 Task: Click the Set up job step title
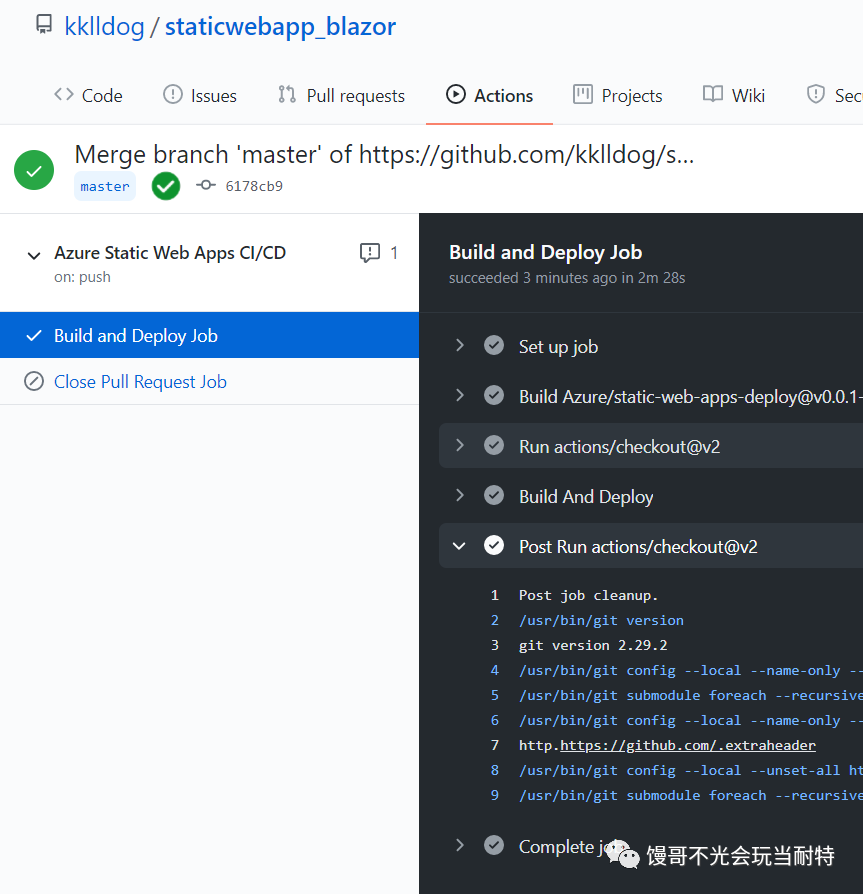click(x=559, y=347)
